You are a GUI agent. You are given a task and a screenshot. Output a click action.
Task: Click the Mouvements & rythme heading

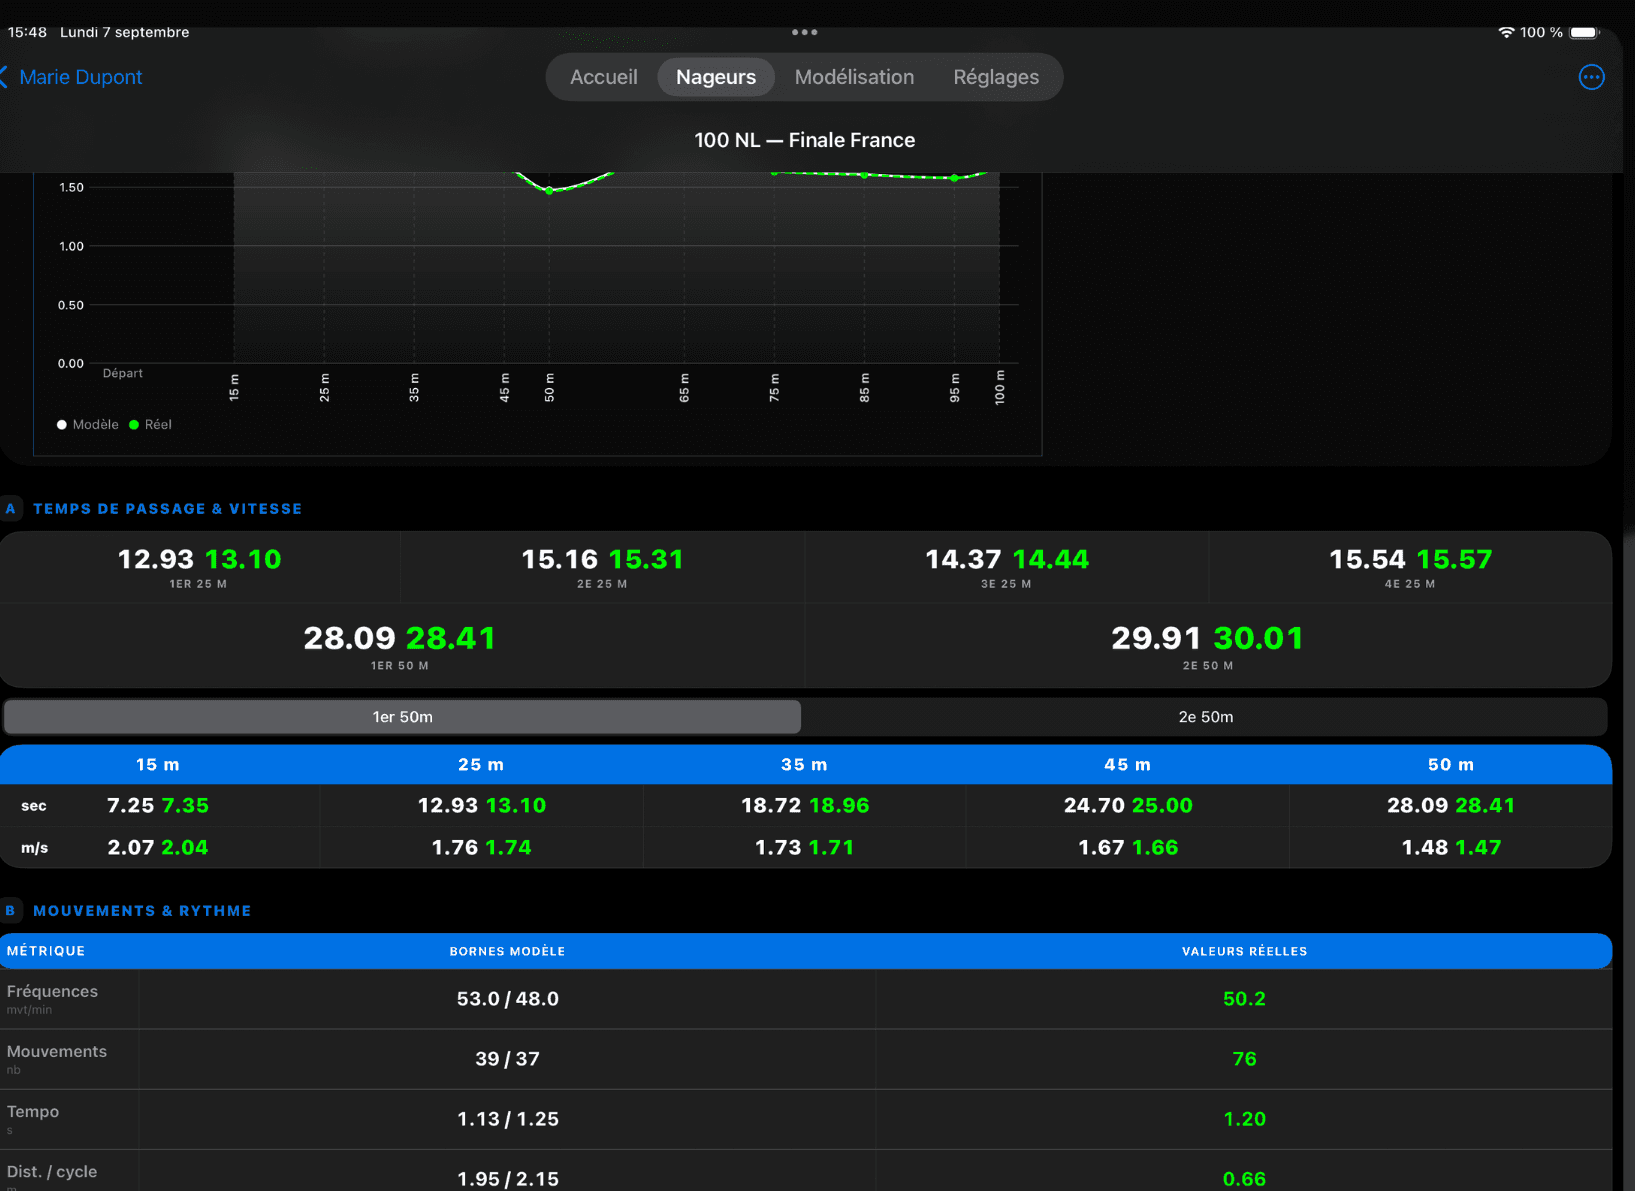click(x=142, y=911)
